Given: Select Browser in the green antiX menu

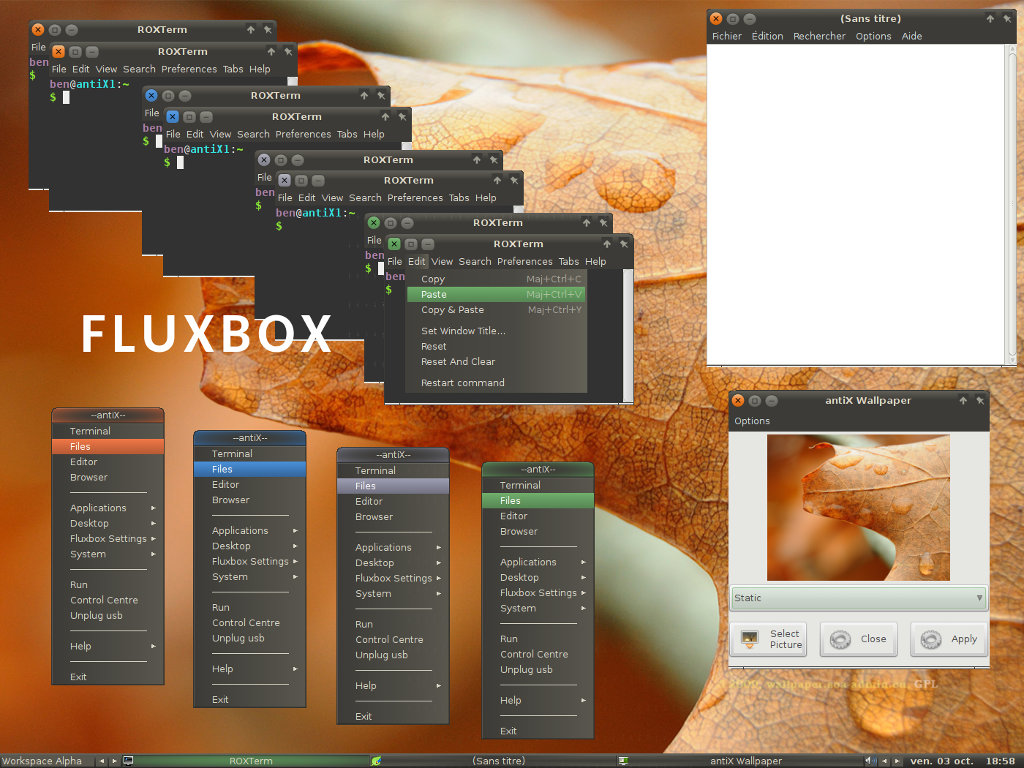Looking at the screenshot, I should (537, 532).
